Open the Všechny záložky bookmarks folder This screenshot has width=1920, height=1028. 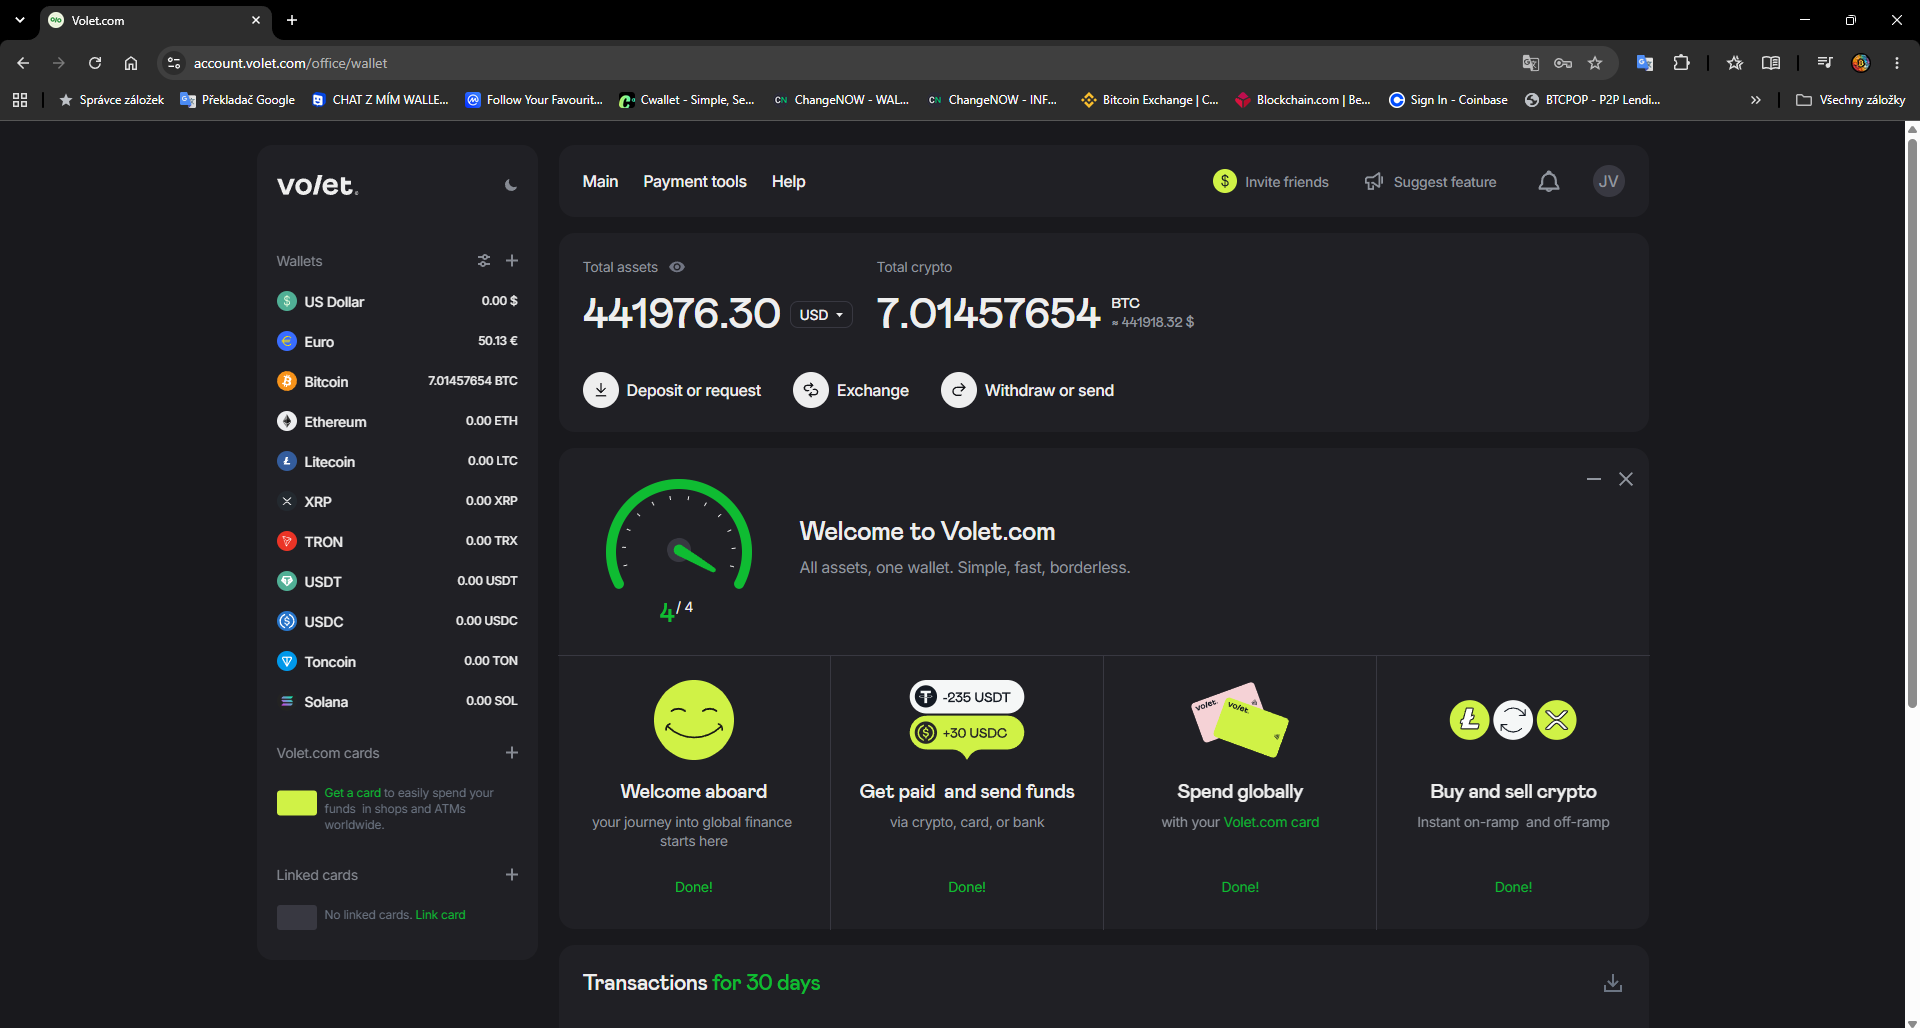point(1851,100)
